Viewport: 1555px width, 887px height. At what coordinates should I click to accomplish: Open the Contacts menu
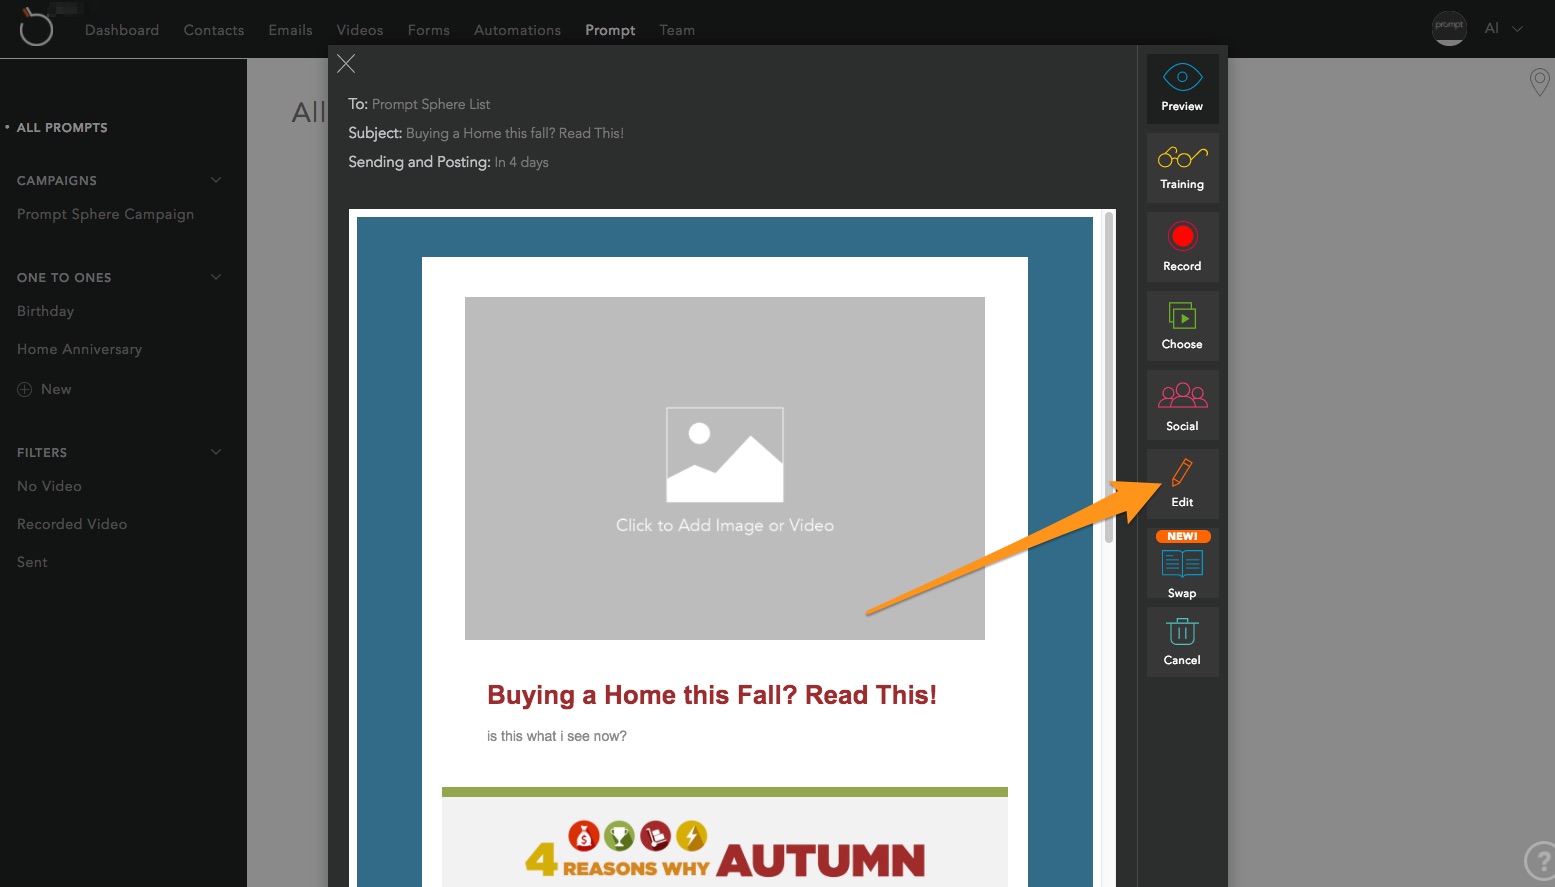coord(214,30)
